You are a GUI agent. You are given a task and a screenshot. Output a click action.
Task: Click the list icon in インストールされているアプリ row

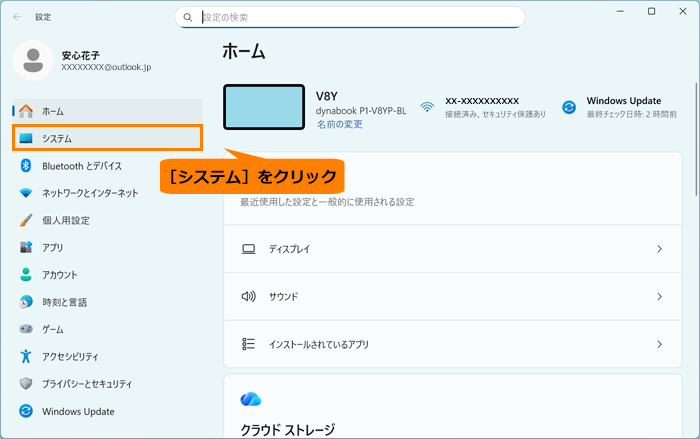tap(249, 344)
